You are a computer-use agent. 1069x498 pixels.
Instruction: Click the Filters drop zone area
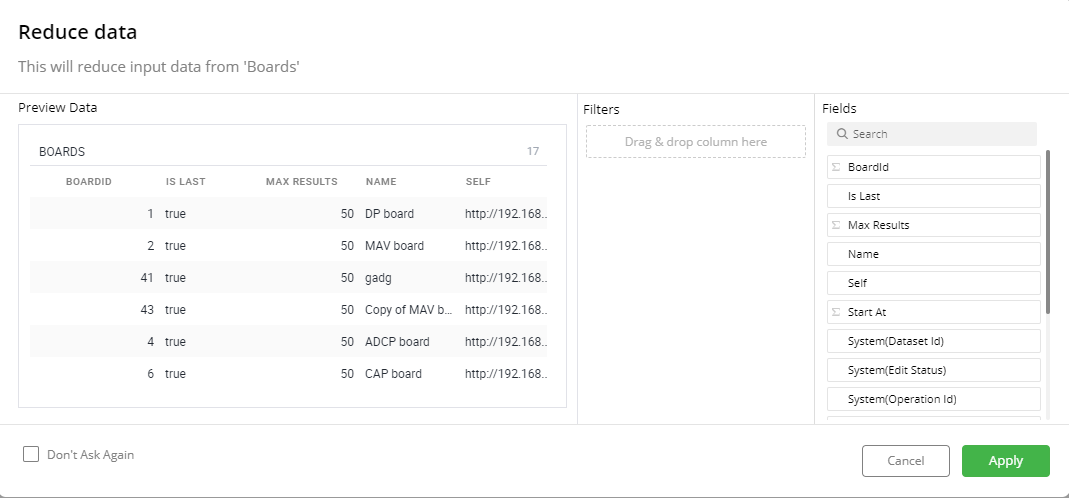(695, 142)
